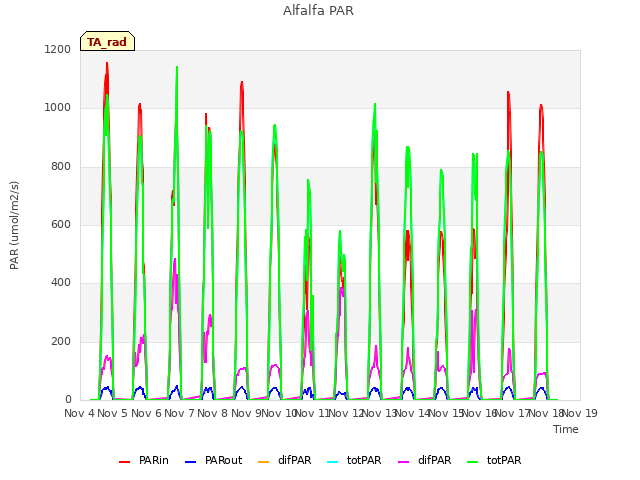Click the TA_rad label box

(107, 41)
